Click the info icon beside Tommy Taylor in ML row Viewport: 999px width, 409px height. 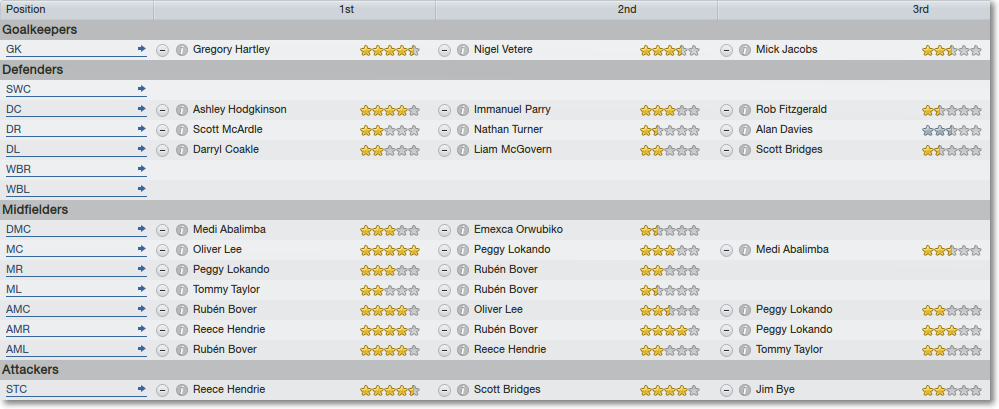(x=182, y=291)
